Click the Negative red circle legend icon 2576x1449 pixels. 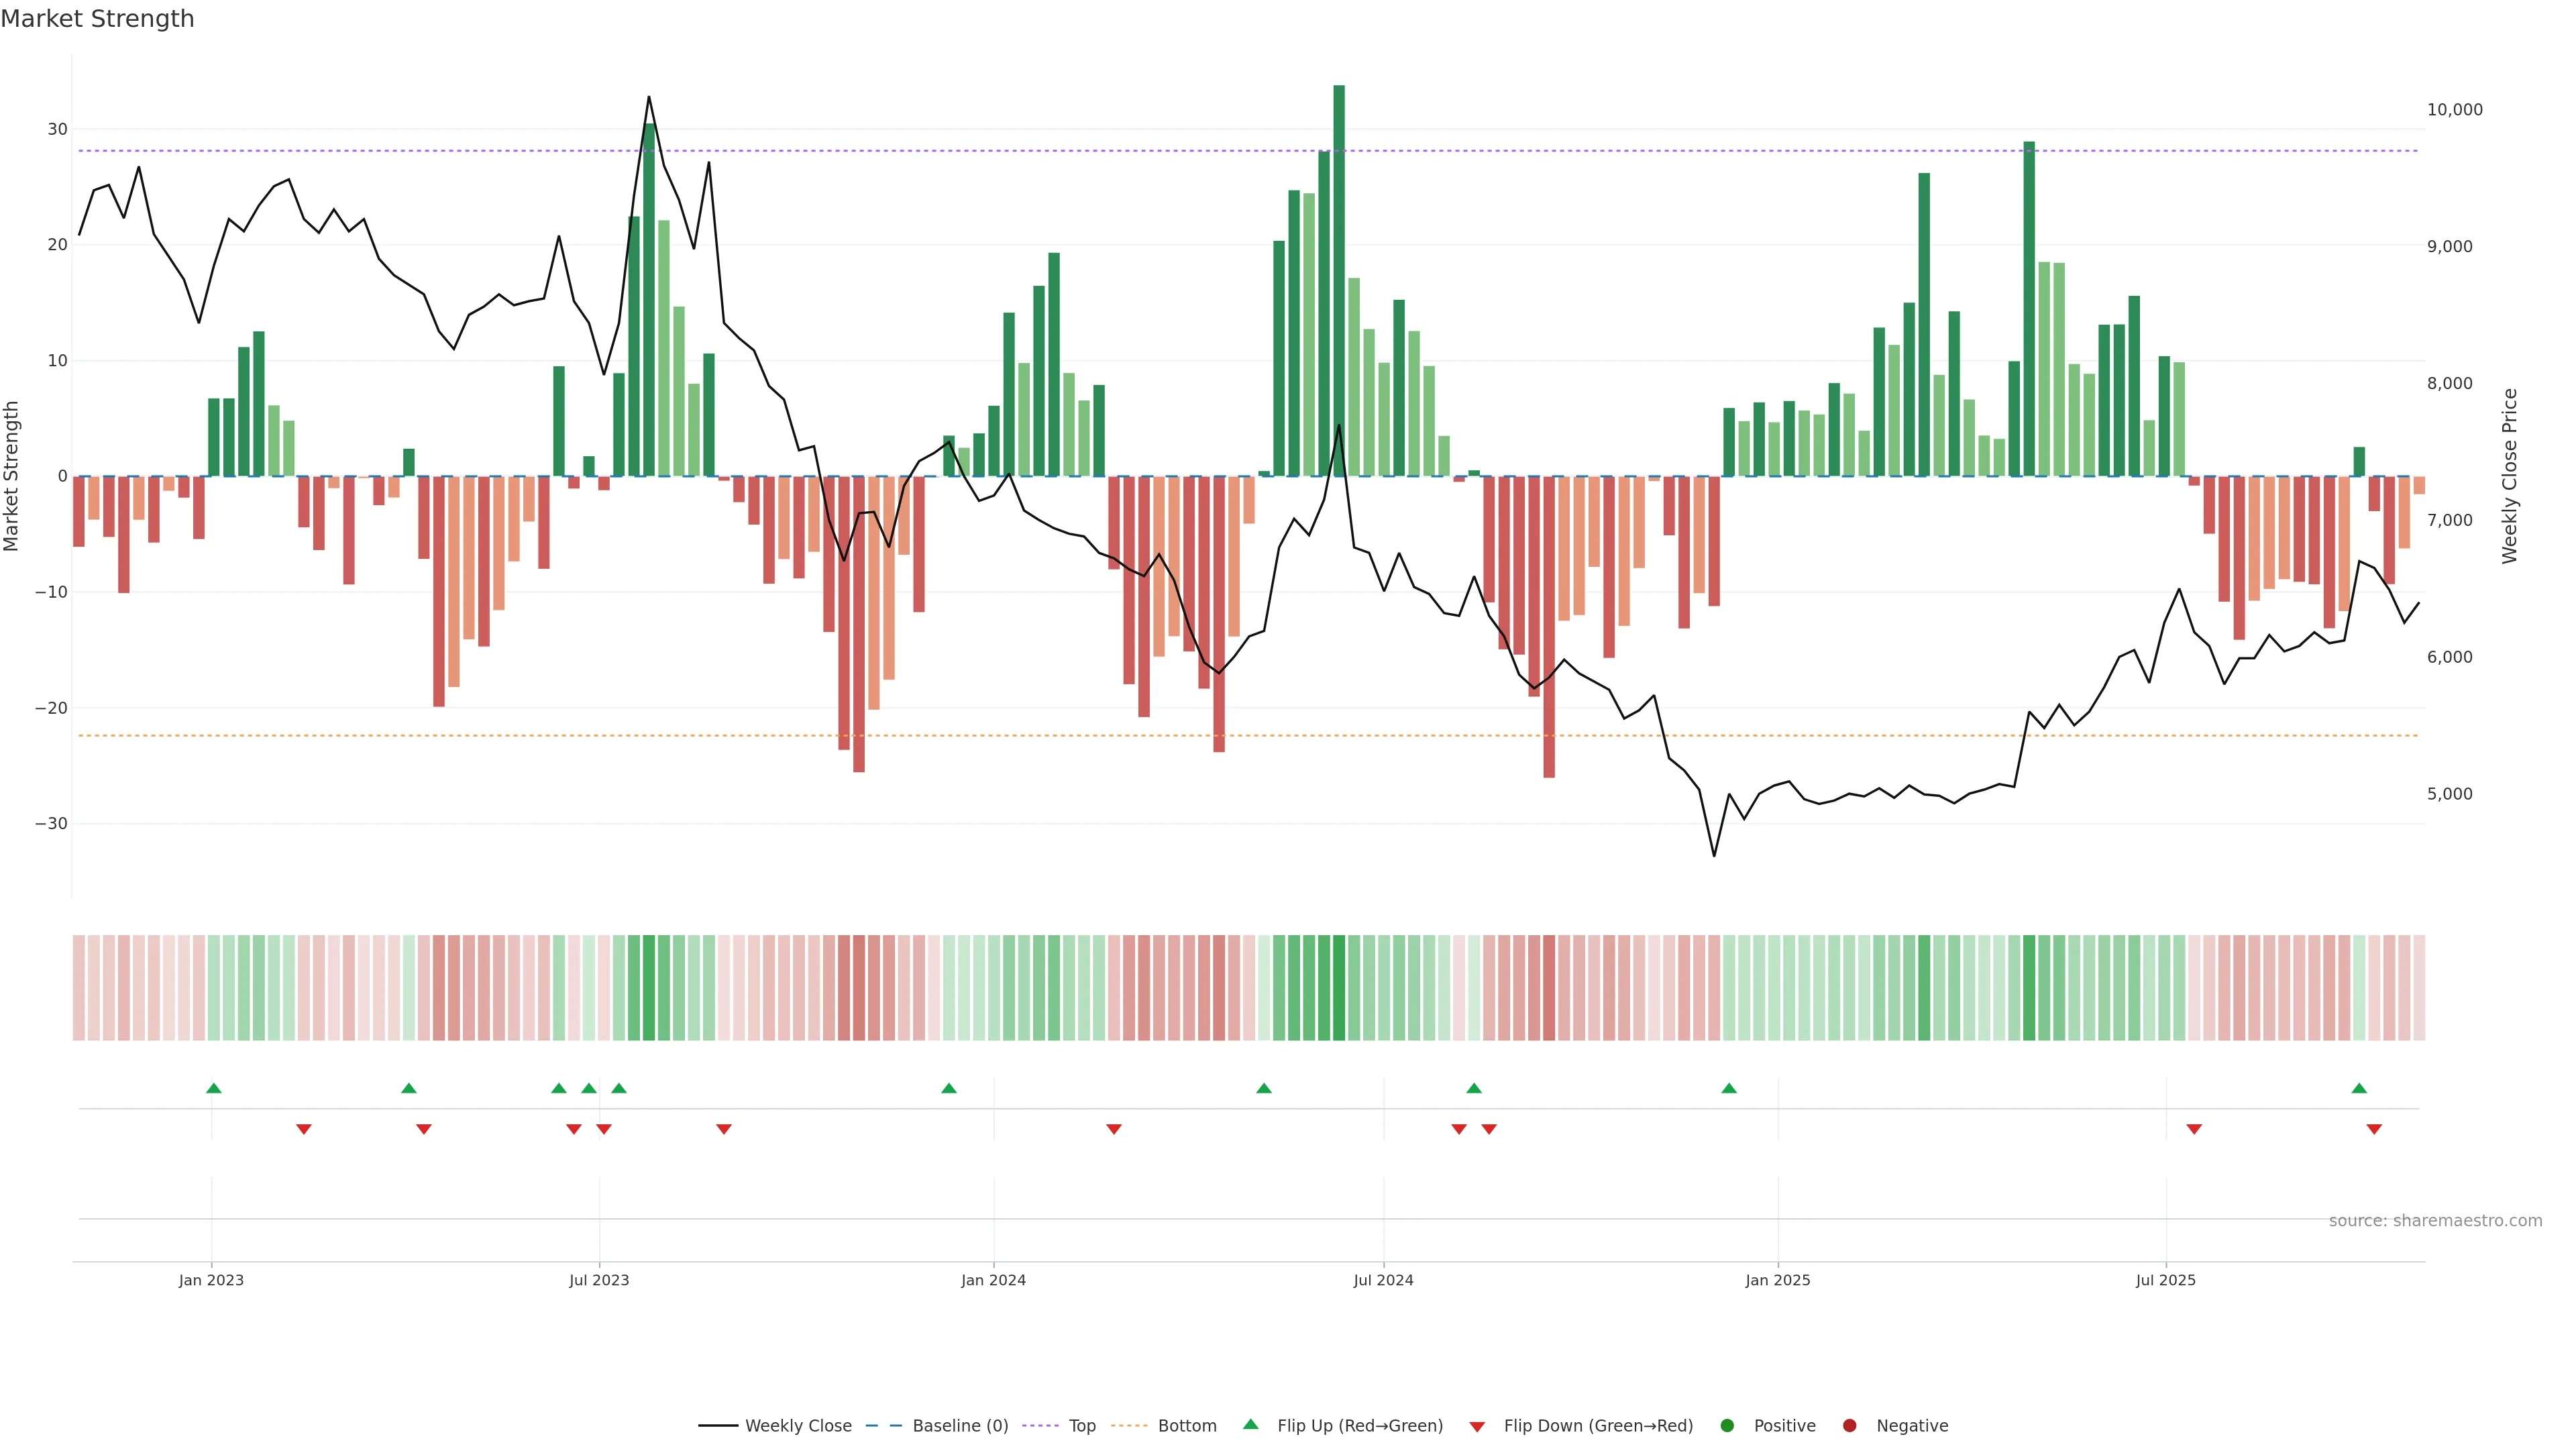tap(1849, 1426)
